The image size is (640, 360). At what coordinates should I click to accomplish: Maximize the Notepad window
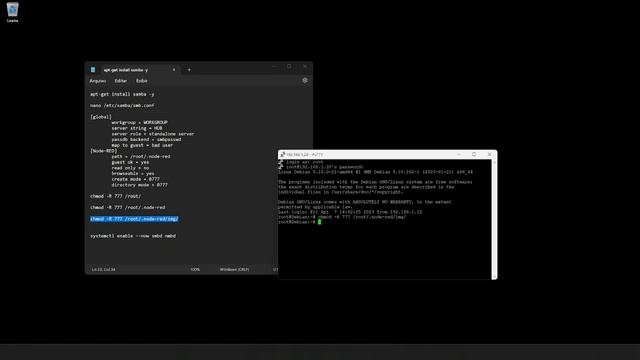click(x=289, y=66)
